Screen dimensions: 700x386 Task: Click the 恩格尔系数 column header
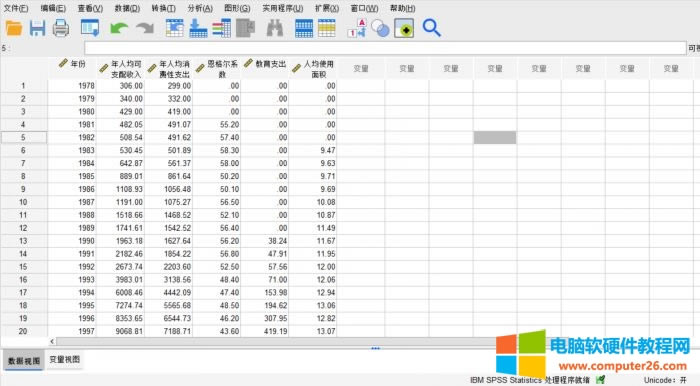[217, 69]
